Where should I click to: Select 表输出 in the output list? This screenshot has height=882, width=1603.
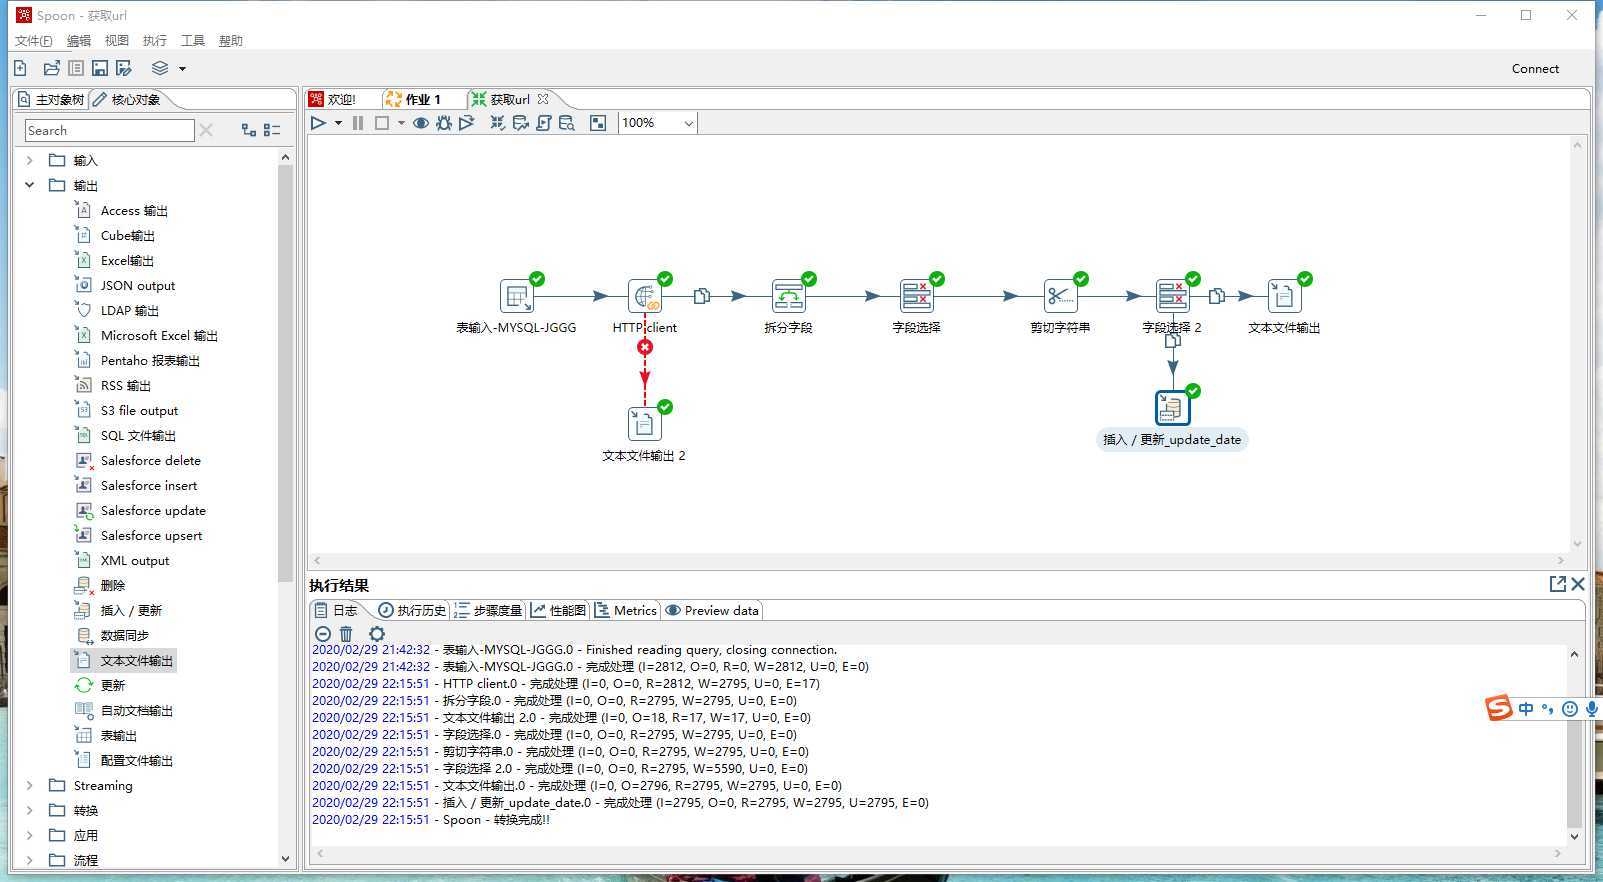[x=118, y=735]
